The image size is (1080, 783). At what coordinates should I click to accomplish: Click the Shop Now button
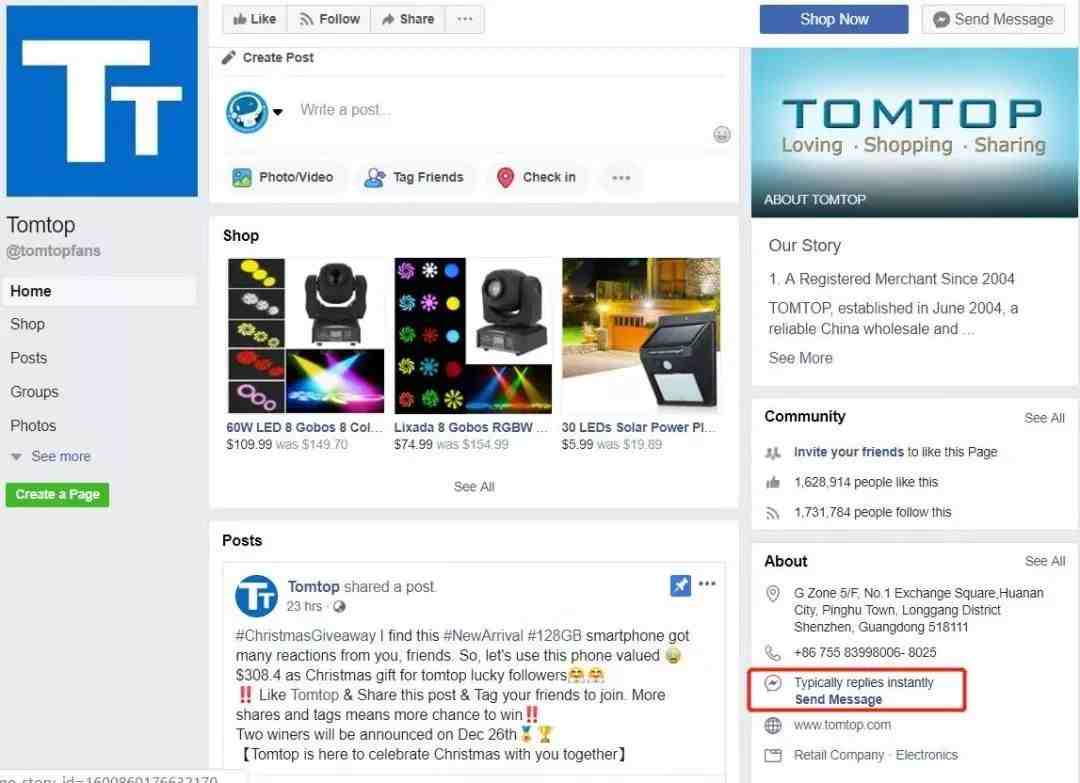tap(833, 19)
